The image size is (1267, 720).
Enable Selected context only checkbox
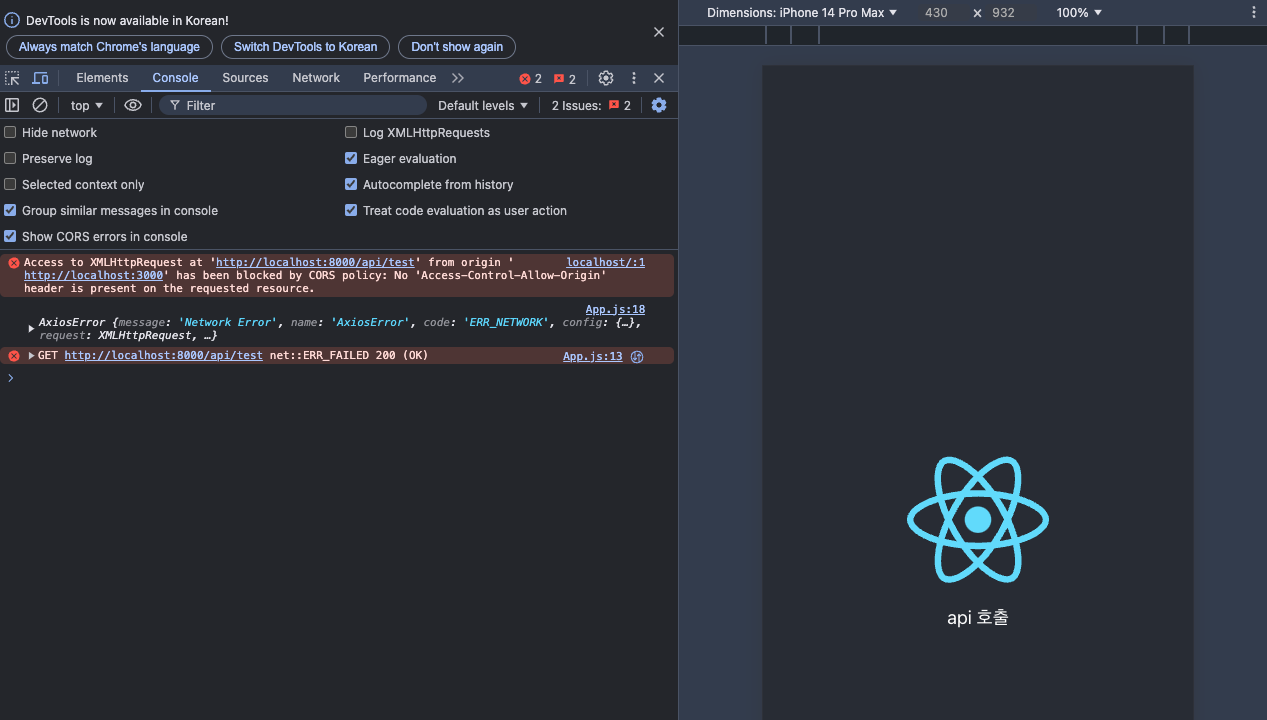10,184
